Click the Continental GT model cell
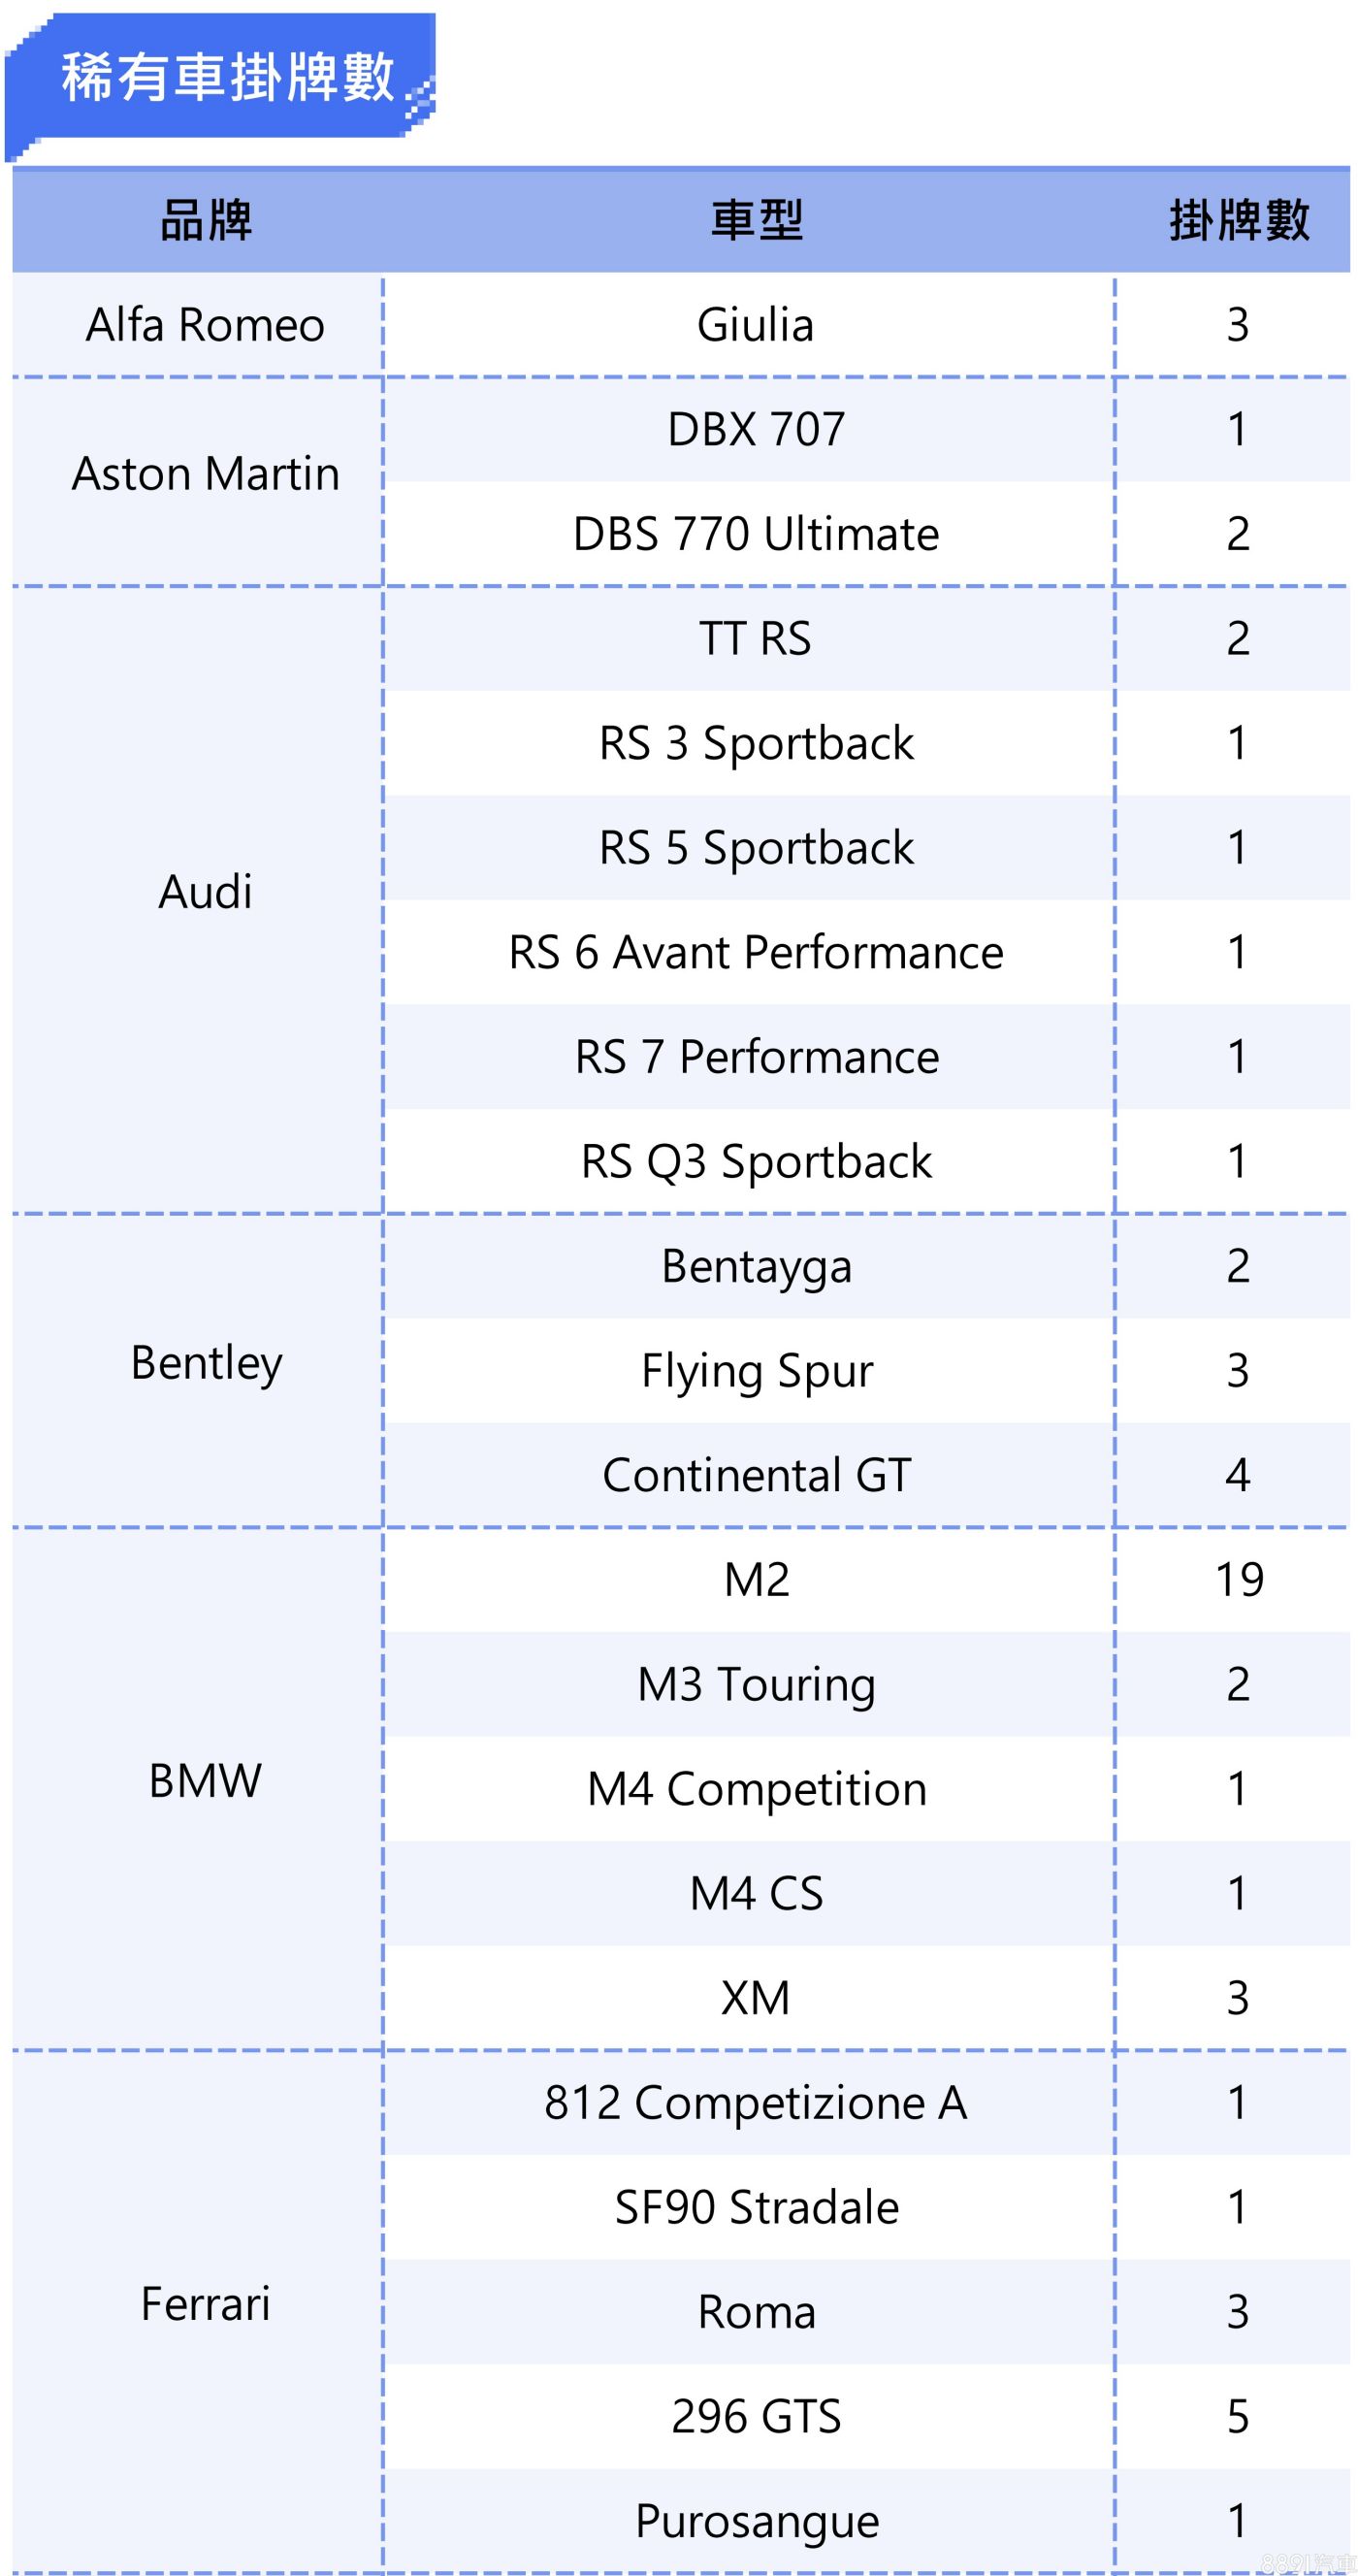 click(x=756, y=1475)
